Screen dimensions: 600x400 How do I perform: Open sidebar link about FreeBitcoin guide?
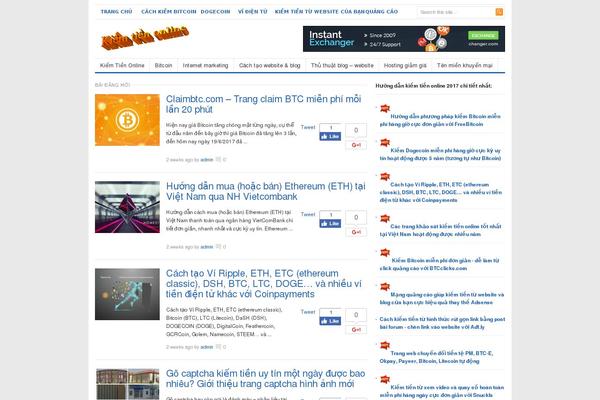(440, 120)
